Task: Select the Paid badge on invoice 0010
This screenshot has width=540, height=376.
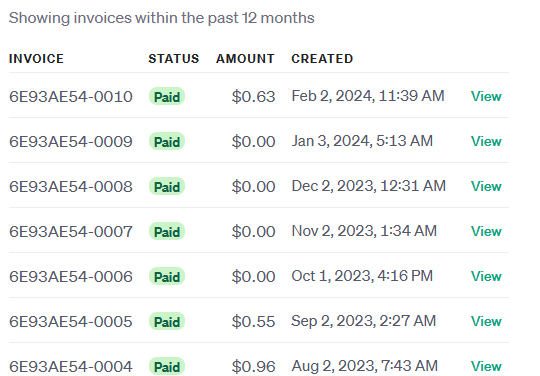Action: click(167, 96)
